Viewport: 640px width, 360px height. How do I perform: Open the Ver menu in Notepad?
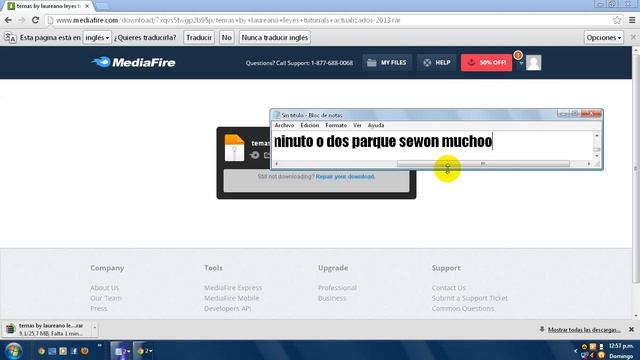click(358, 125)
